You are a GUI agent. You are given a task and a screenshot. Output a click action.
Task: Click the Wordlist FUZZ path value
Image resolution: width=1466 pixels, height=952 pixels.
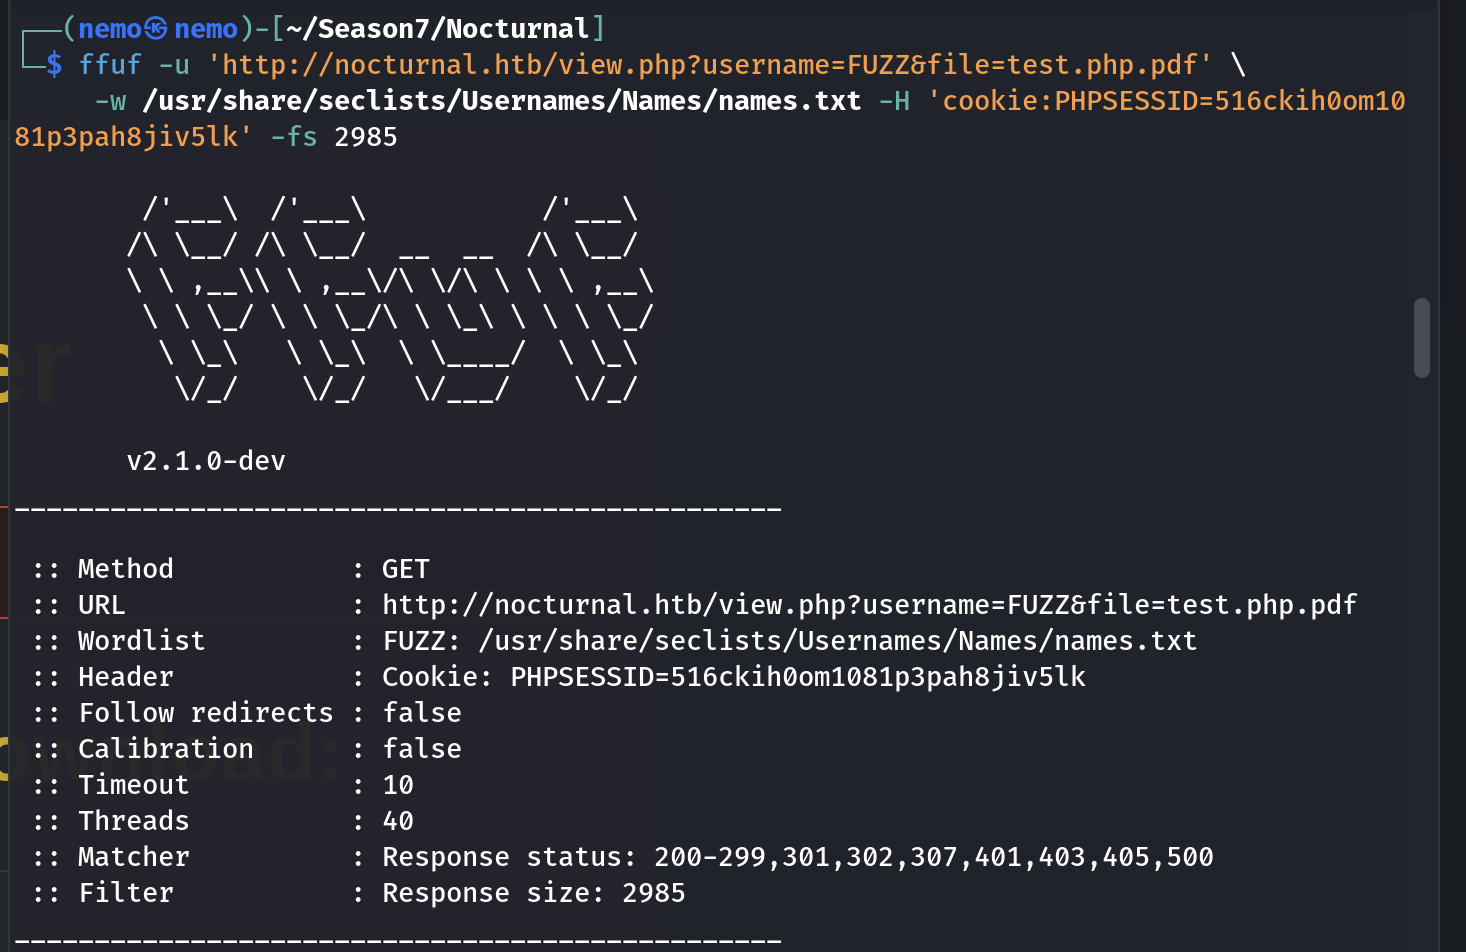(x=789, y=641)
